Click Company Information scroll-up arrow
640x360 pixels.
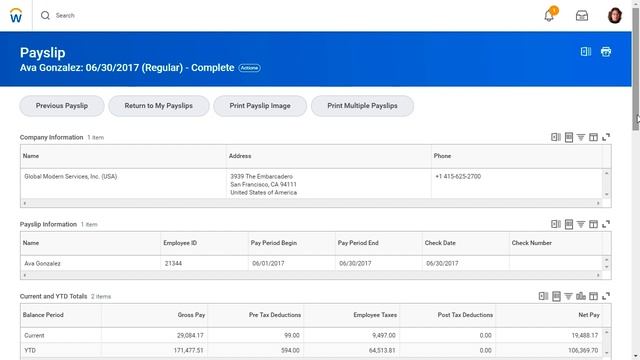point(607,173)
